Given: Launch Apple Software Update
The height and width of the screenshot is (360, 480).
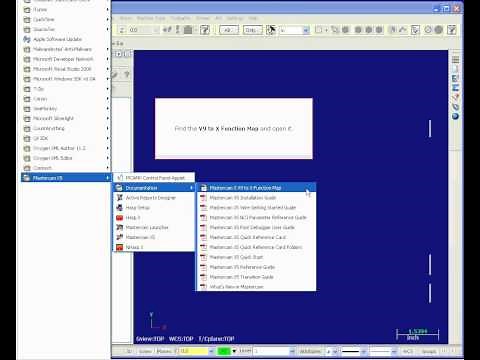Looking at the screenshot, I should point(65,39).
